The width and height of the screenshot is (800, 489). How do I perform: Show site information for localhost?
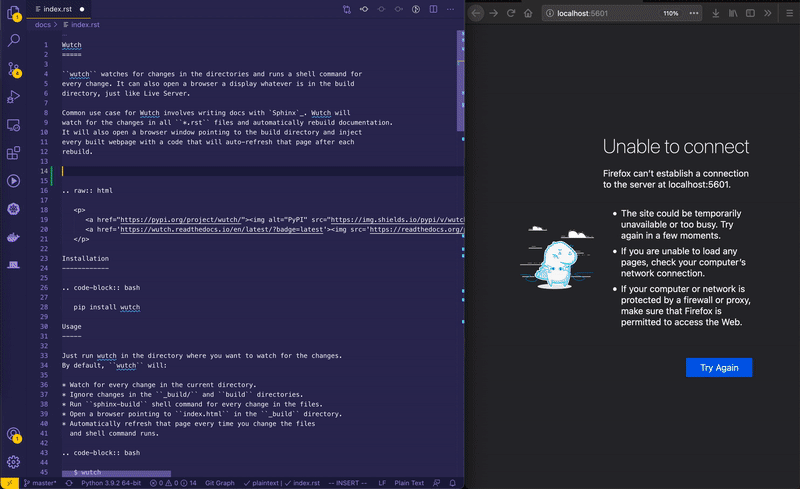tap(549, 13)
